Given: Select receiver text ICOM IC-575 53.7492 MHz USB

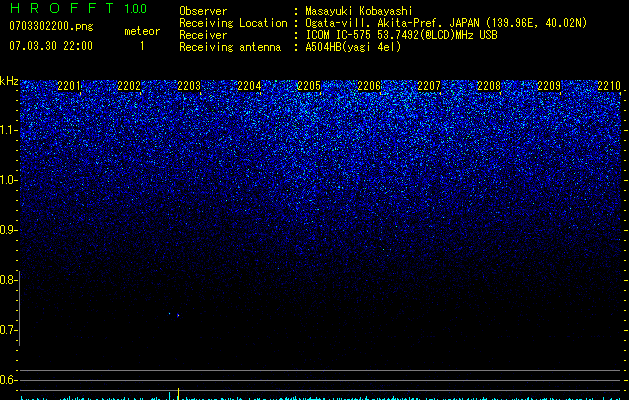Looking at the screenshot, I should point(401,35).
